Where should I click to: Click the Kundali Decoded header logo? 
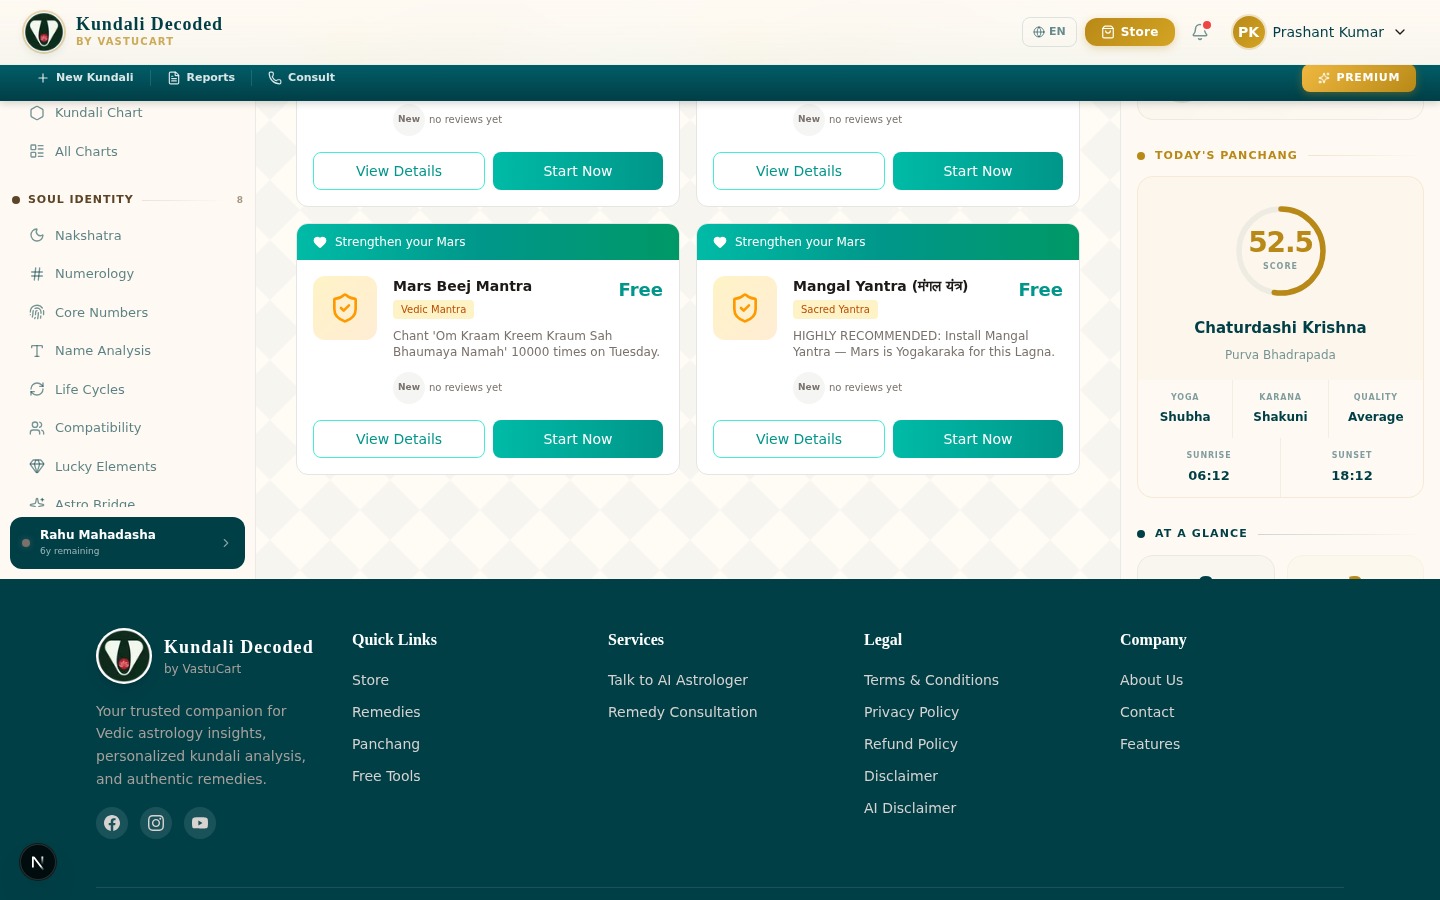click(x=44, y=32)
